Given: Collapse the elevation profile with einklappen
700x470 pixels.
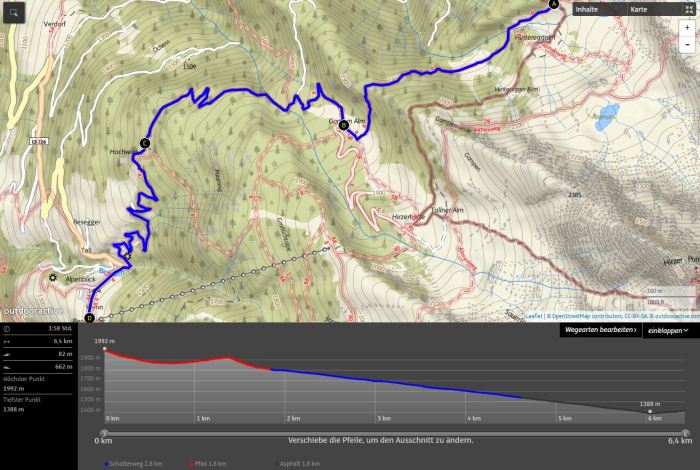Looking at the screenshot, I should point(669,330).
